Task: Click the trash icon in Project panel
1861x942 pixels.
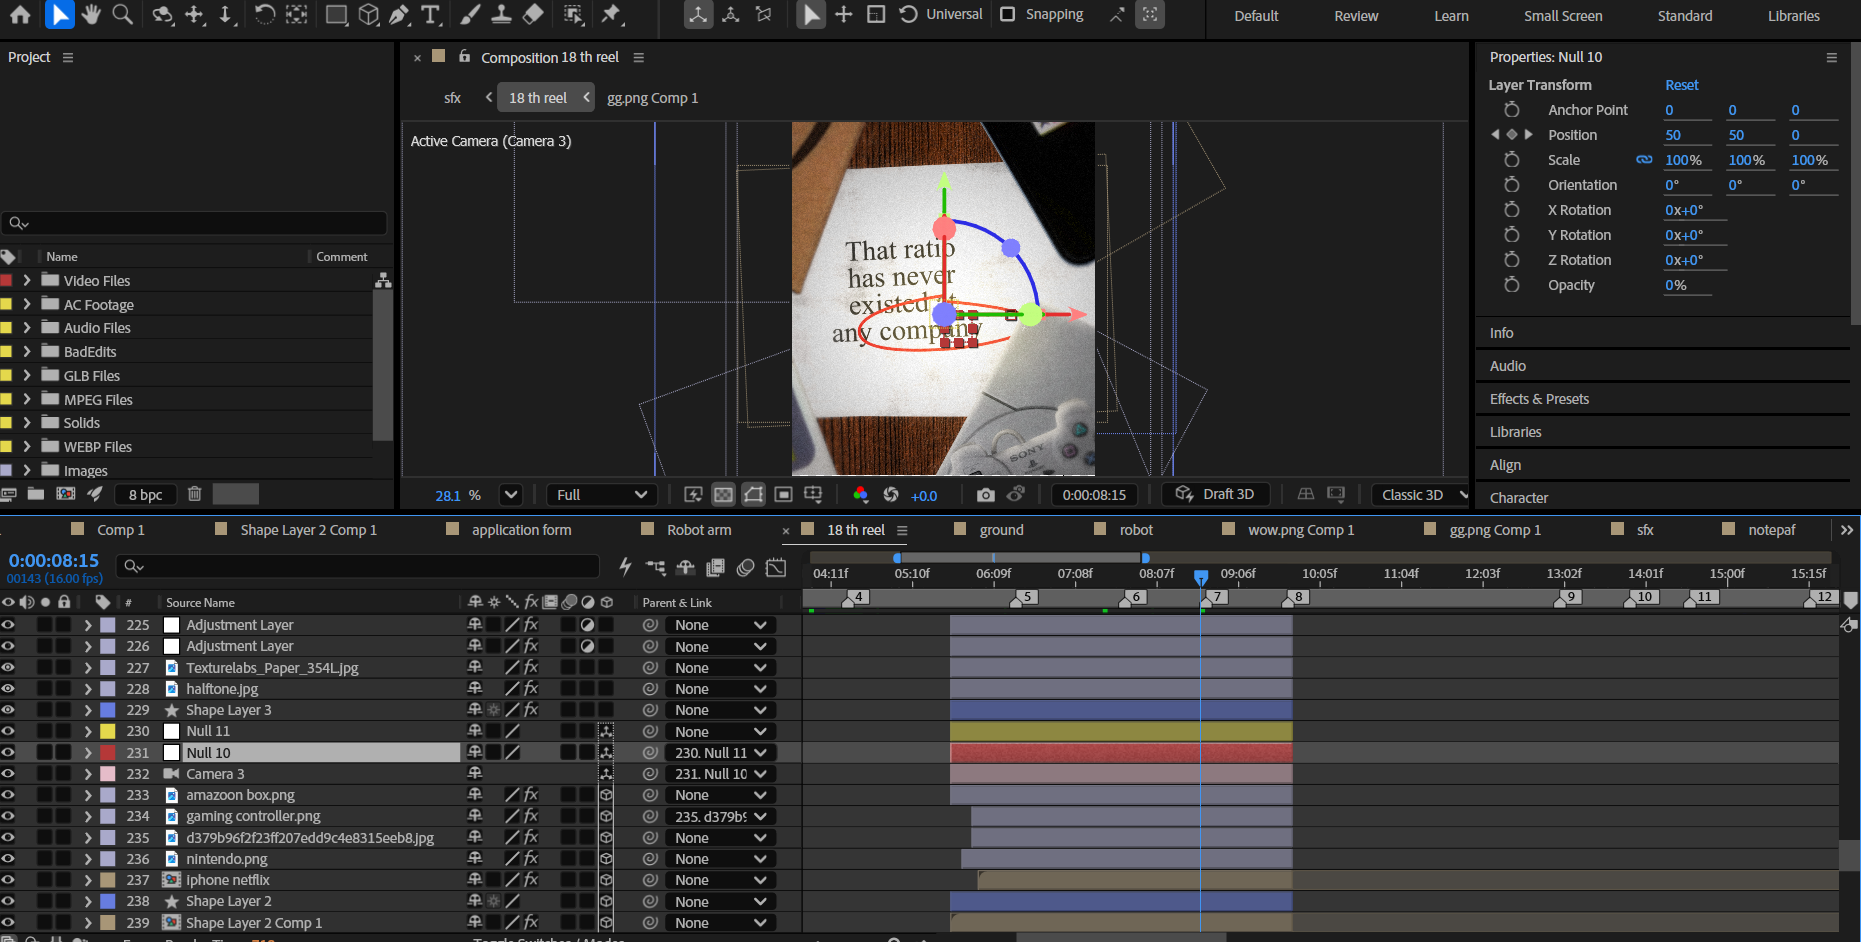Action: [x=195, y=494]
